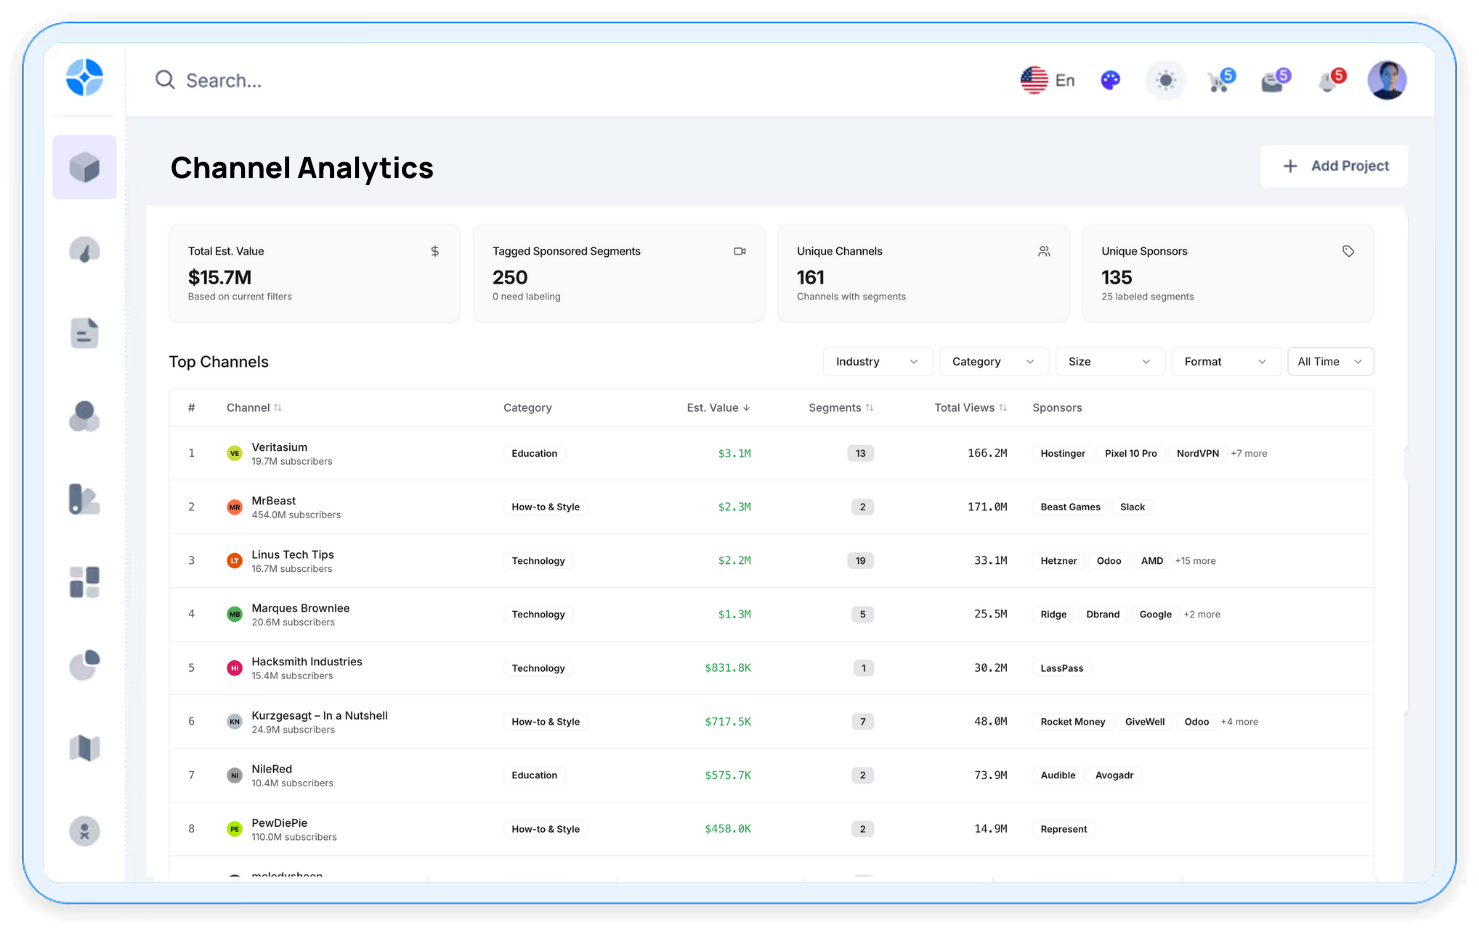Open the grid widgets sidebar icon
Viewport: 1479px width, 937px height.
point(84,582)
